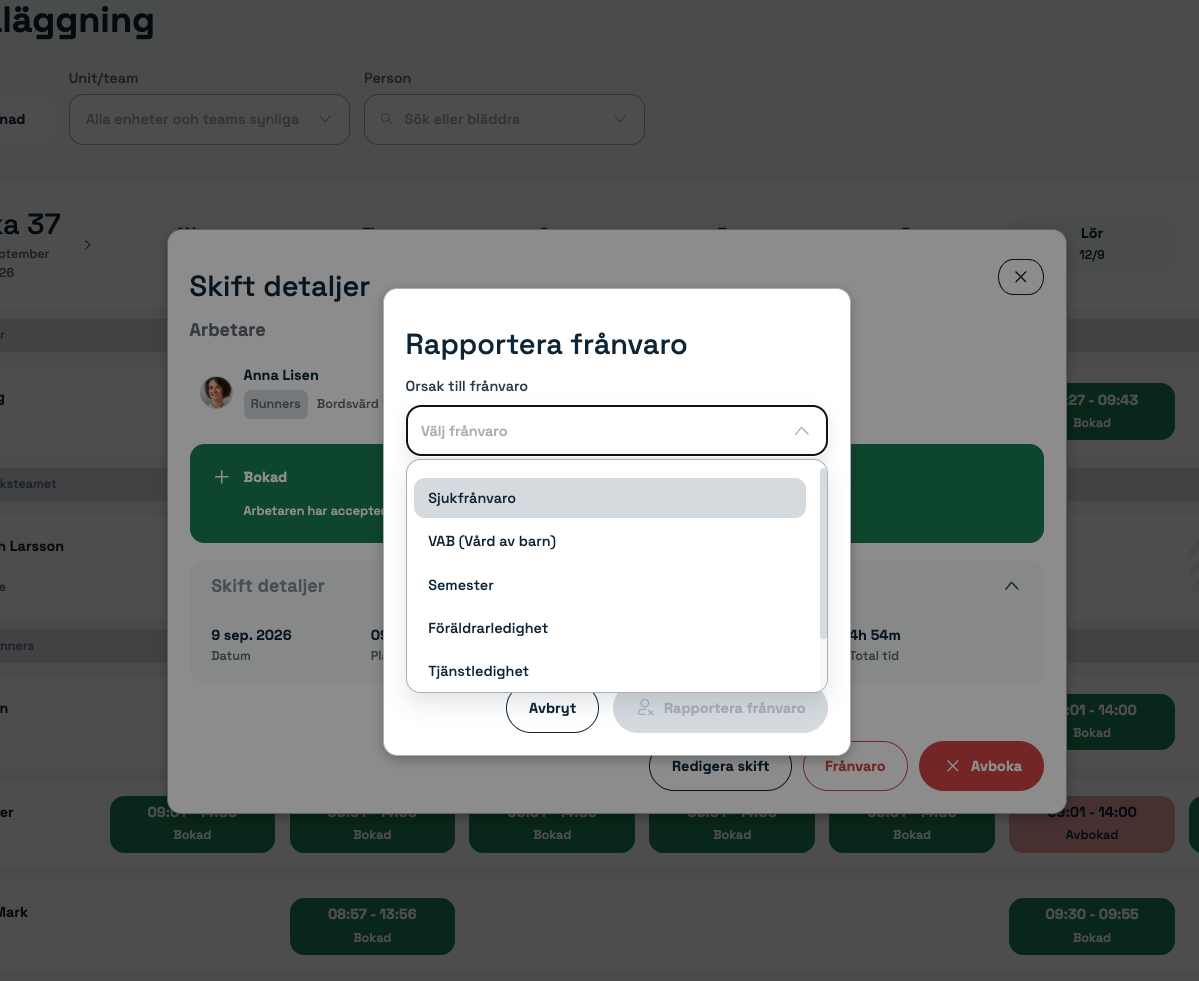Click the search icon in Person field
Screen dimensions: 1199x981
click(387, 119)
